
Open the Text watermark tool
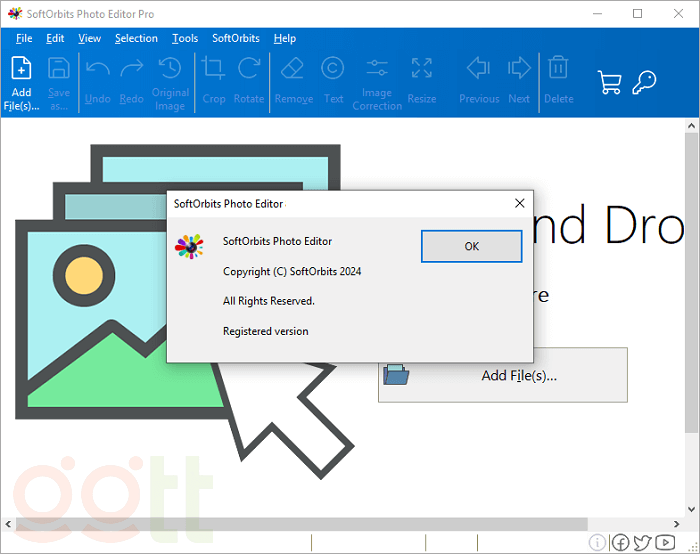point(333,80)
